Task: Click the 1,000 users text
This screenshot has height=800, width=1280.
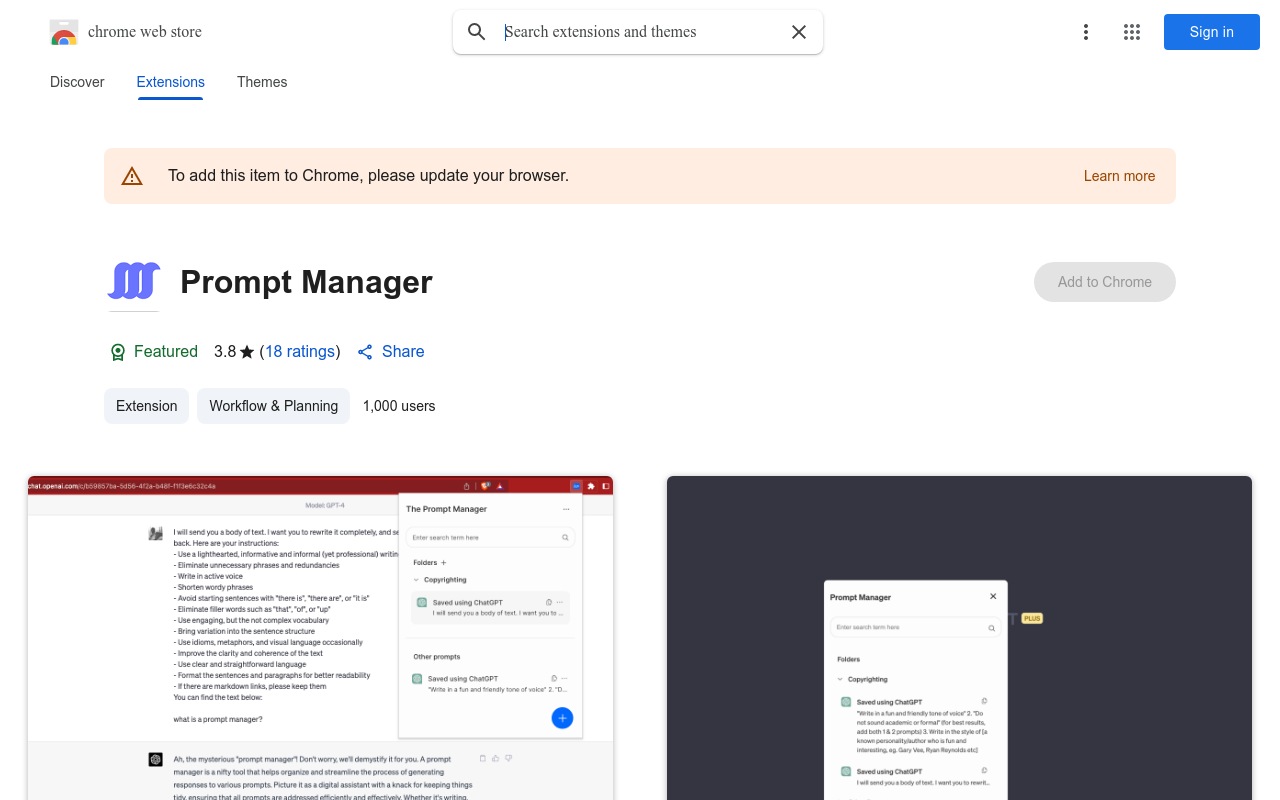Action: (x=399, y=406)
